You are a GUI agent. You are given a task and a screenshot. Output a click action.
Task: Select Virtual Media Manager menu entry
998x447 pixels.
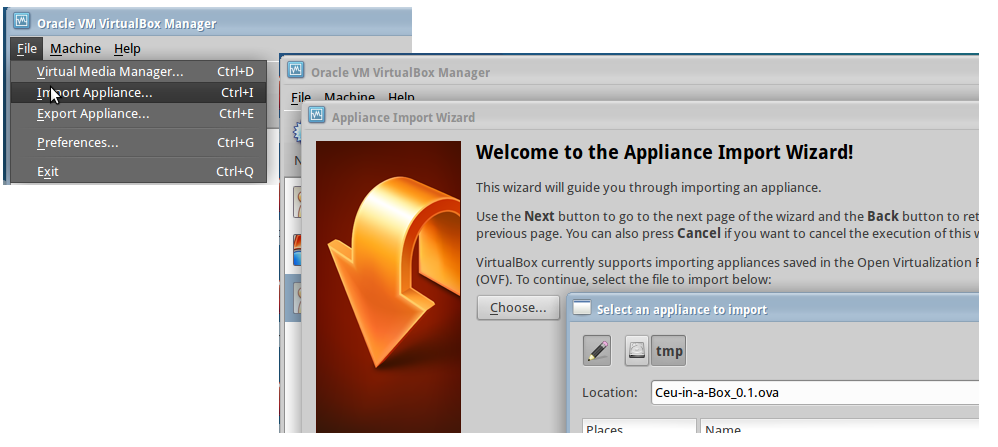coord(139,72)
